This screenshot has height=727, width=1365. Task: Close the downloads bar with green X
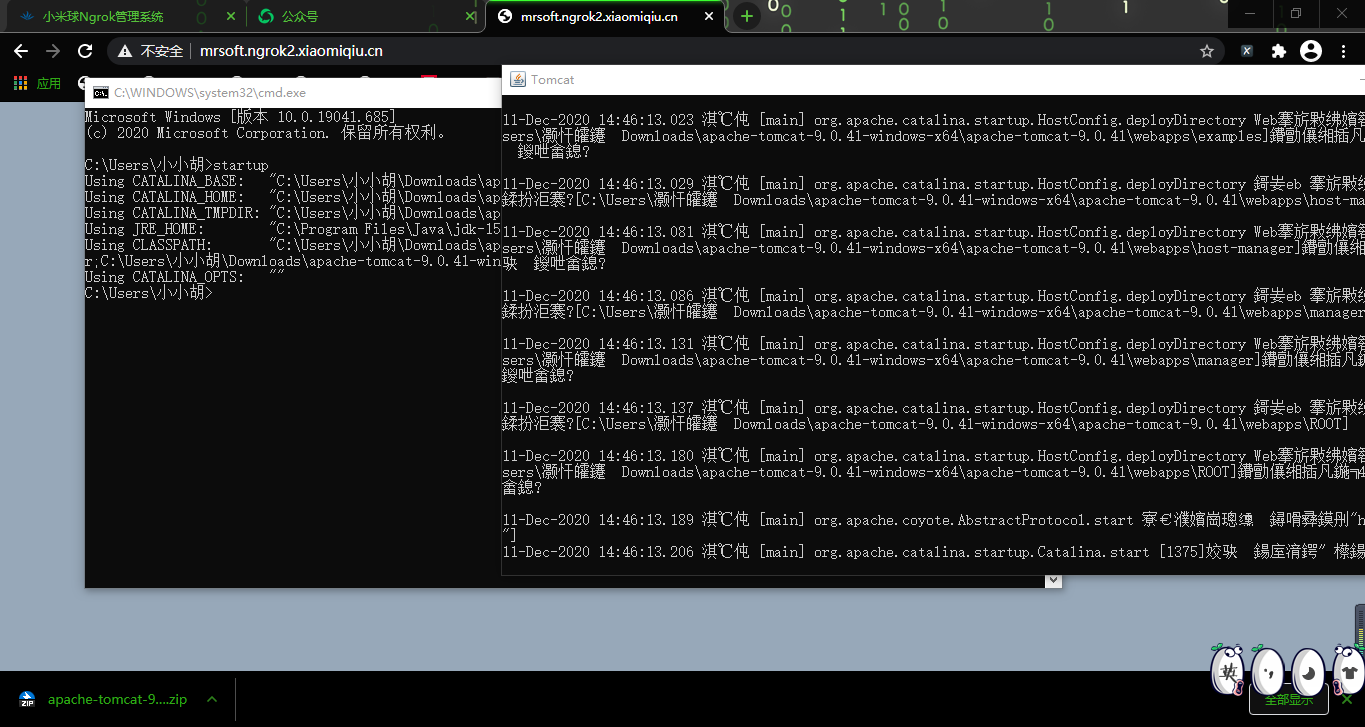pyautogui.click(x=1346, y=699)
